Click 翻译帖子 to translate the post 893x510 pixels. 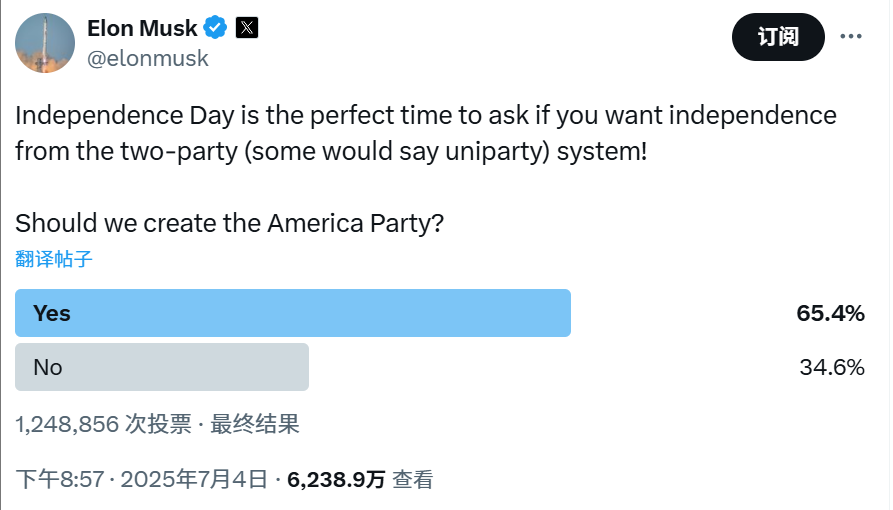[x=54, y=259]
